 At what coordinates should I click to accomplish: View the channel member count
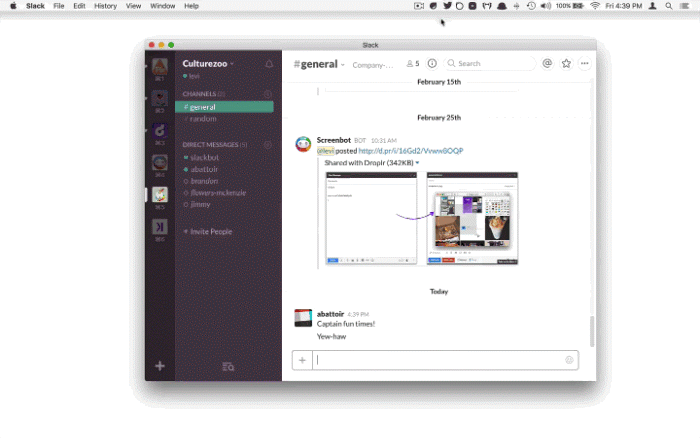point(412,64)
